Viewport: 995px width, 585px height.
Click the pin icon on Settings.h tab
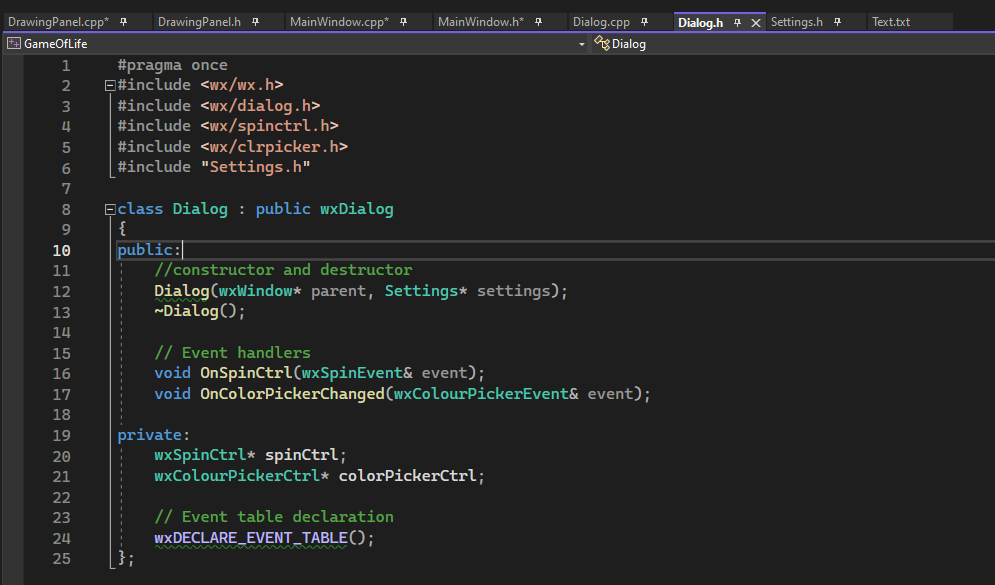click(x=837, y=20)
